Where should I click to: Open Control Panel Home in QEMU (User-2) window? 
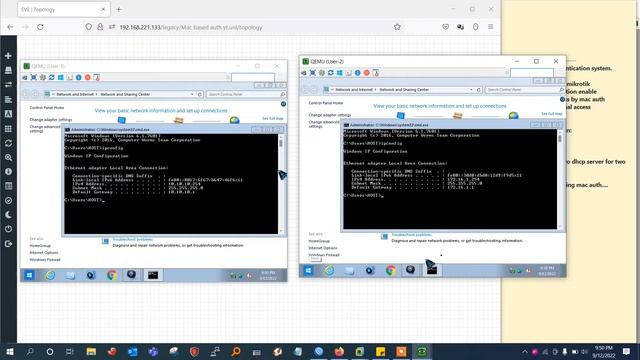pyautogui.click(x=326, y=103)
